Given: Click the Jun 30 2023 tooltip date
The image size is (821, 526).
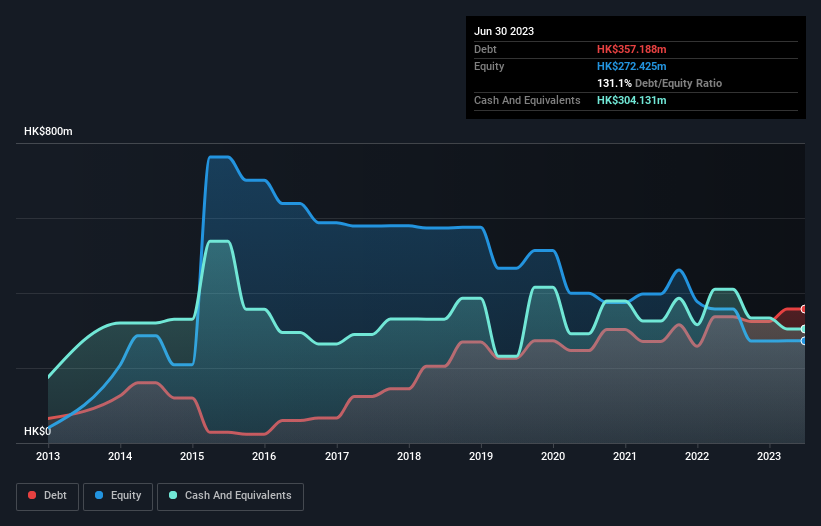Looking at the screenshot, I should tap(504, 31).
